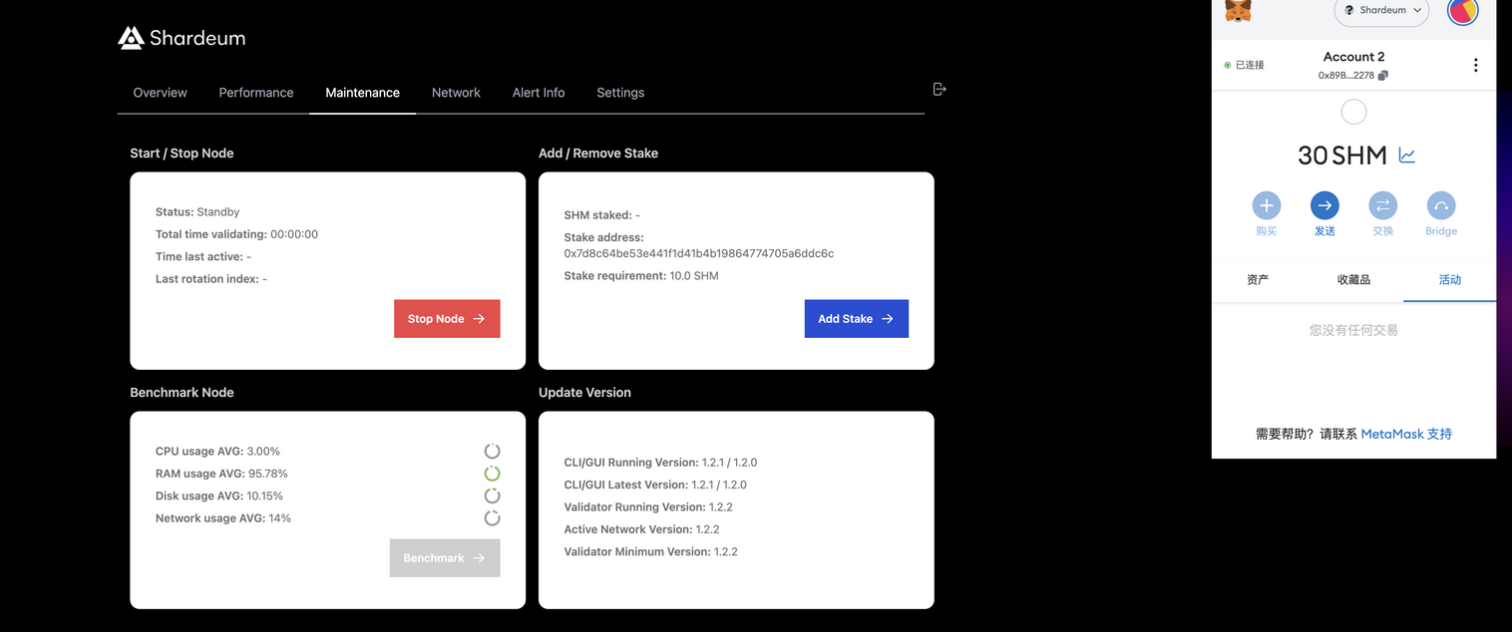Click the blue Add Stake button
The height and width of the screenshot is (632, 1512).
pyautogui.click(x=856, y=319)
